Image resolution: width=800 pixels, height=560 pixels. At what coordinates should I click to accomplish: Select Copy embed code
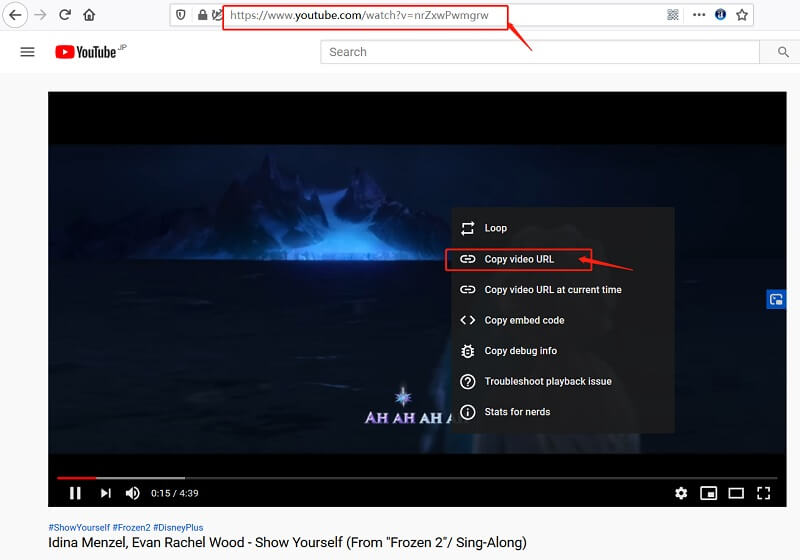tap(563, 320)
